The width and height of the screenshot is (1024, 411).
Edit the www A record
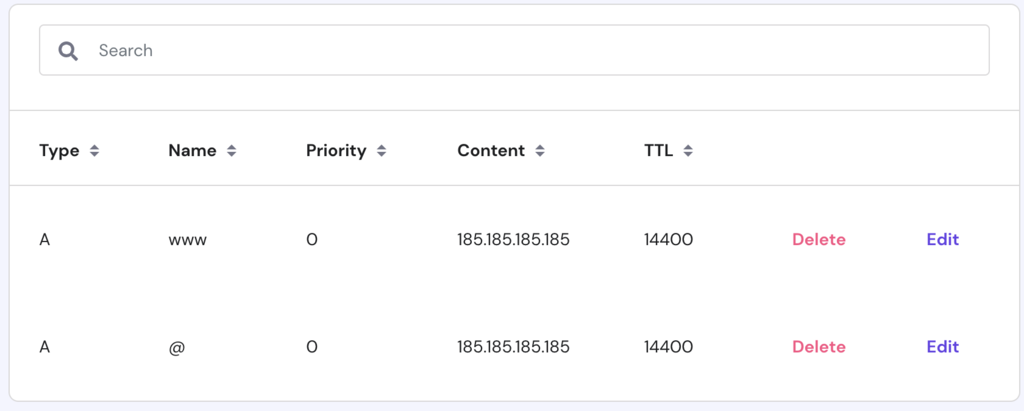[942, 240]
